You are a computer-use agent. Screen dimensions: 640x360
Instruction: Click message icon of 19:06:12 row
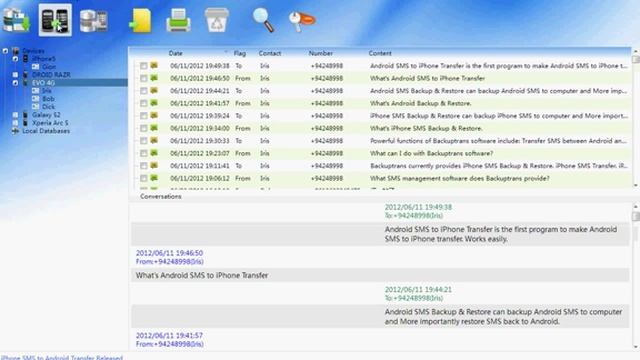click(154, 178)
